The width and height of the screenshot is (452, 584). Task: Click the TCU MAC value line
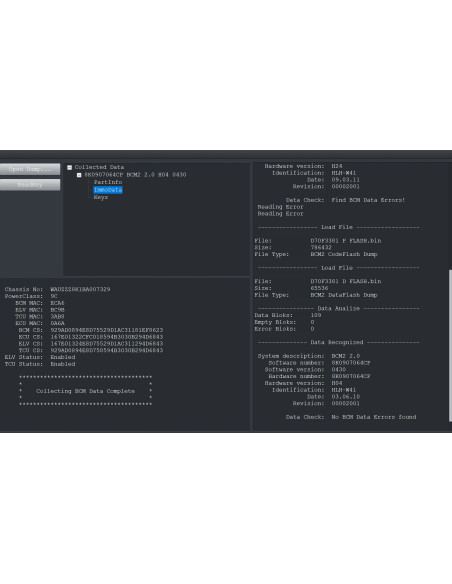click(40, 317)
